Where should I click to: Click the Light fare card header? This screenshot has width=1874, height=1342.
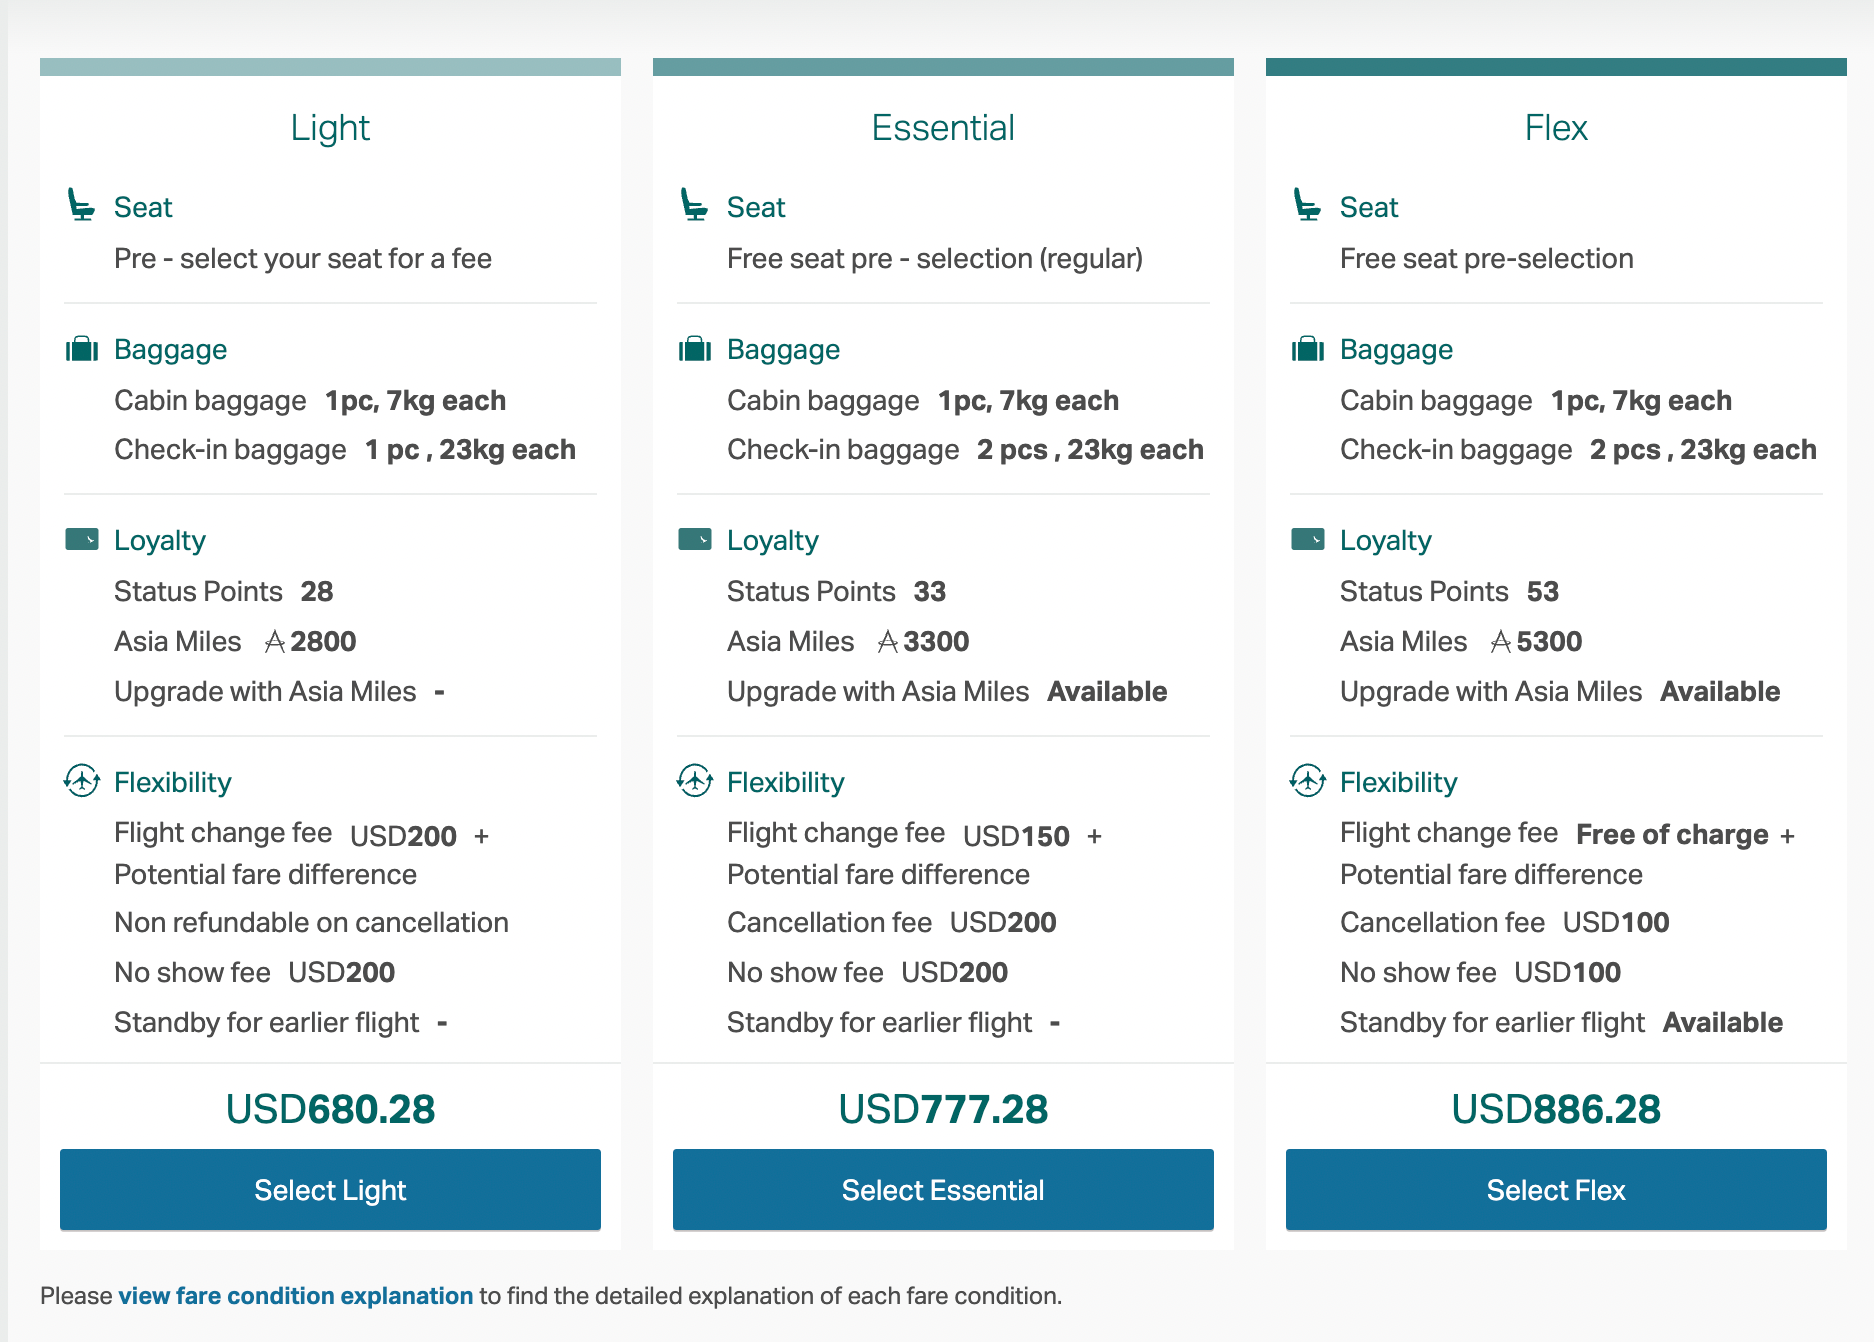(330, 127)
